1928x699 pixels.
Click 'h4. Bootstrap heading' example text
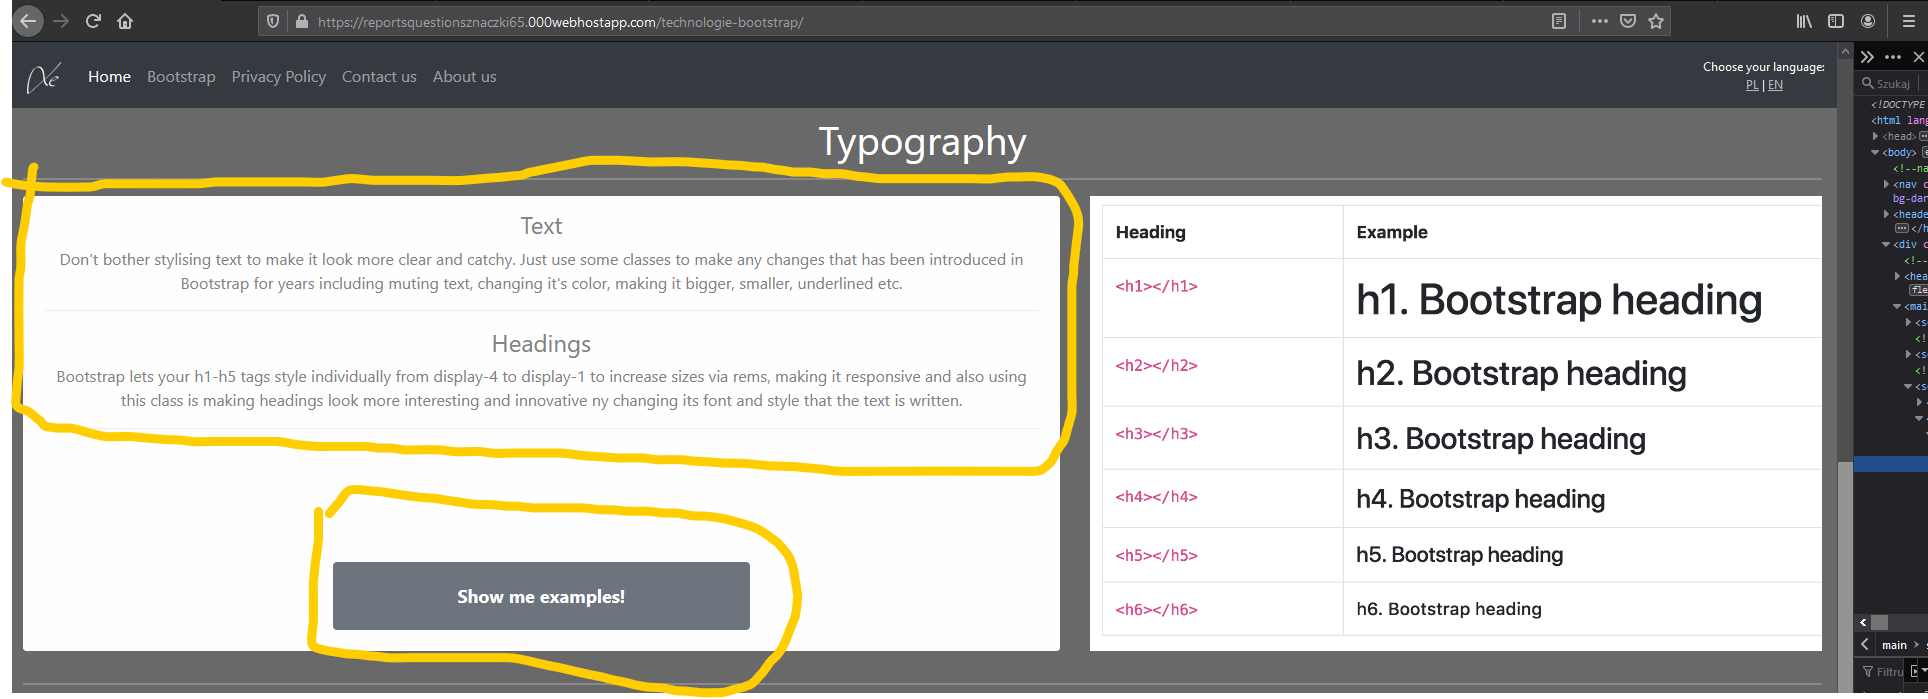click(1480, 498)
